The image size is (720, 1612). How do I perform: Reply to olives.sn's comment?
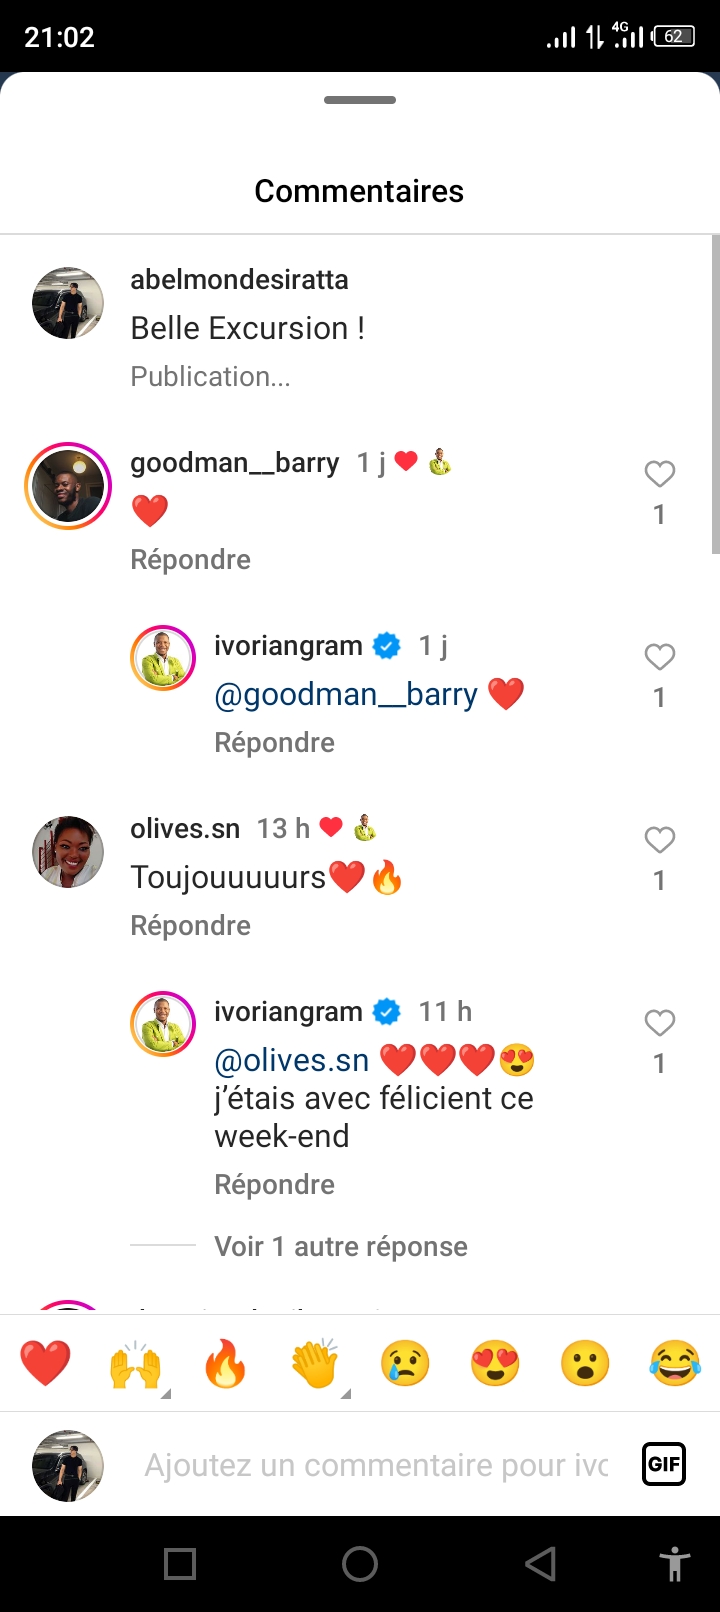coord(191,925)
